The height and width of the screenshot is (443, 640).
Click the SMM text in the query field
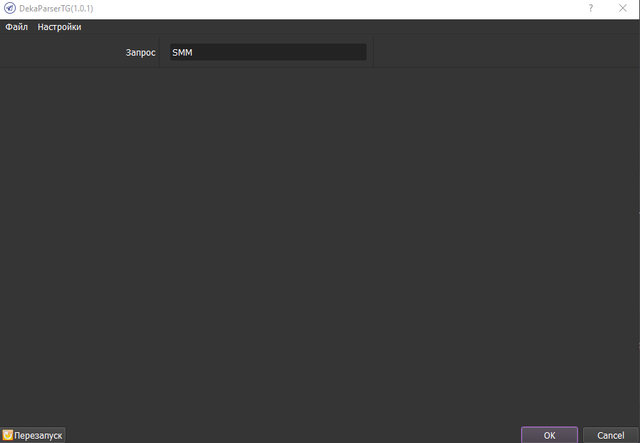click(182, 52)
